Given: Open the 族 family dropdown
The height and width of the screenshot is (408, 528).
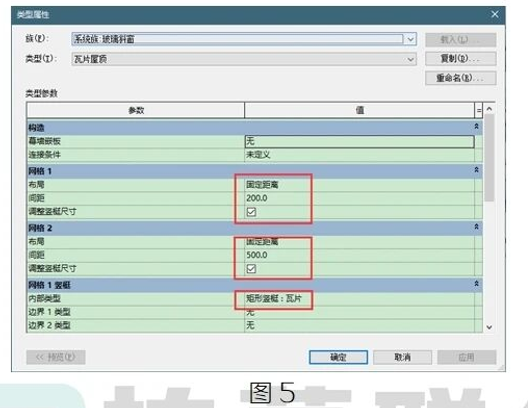Looking at the screenshot, I should 410,39.
